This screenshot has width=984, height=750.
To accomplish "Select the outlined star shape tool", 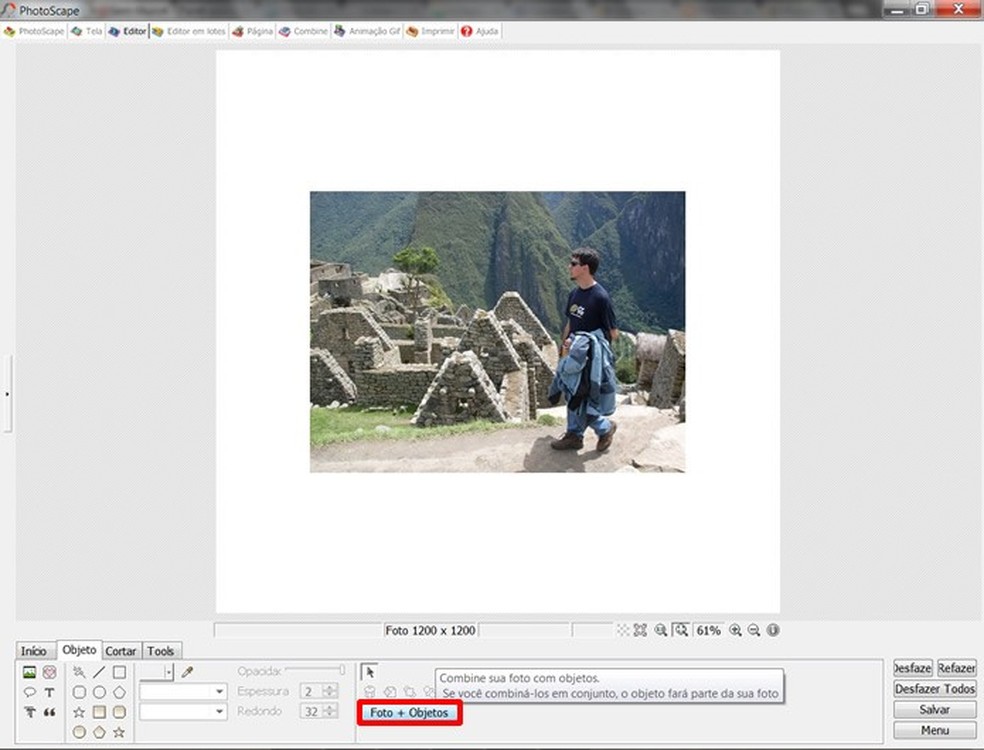I will click(x=79, y=712).
